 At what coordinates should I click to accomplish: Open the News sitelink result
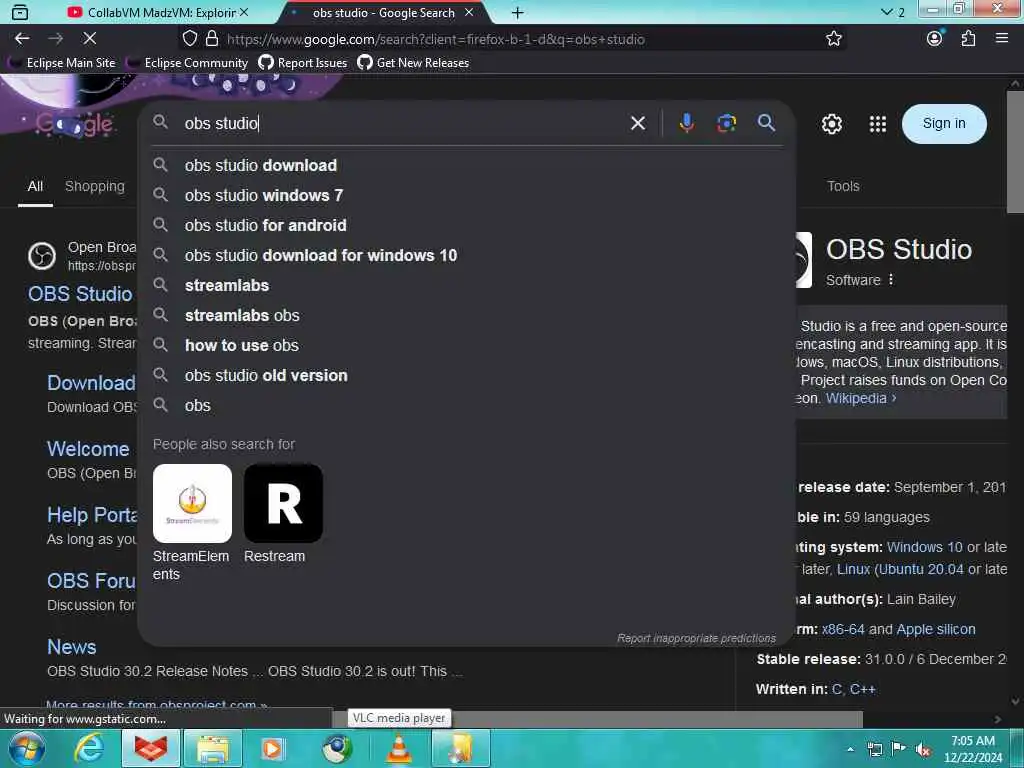(x=72, y=647)
